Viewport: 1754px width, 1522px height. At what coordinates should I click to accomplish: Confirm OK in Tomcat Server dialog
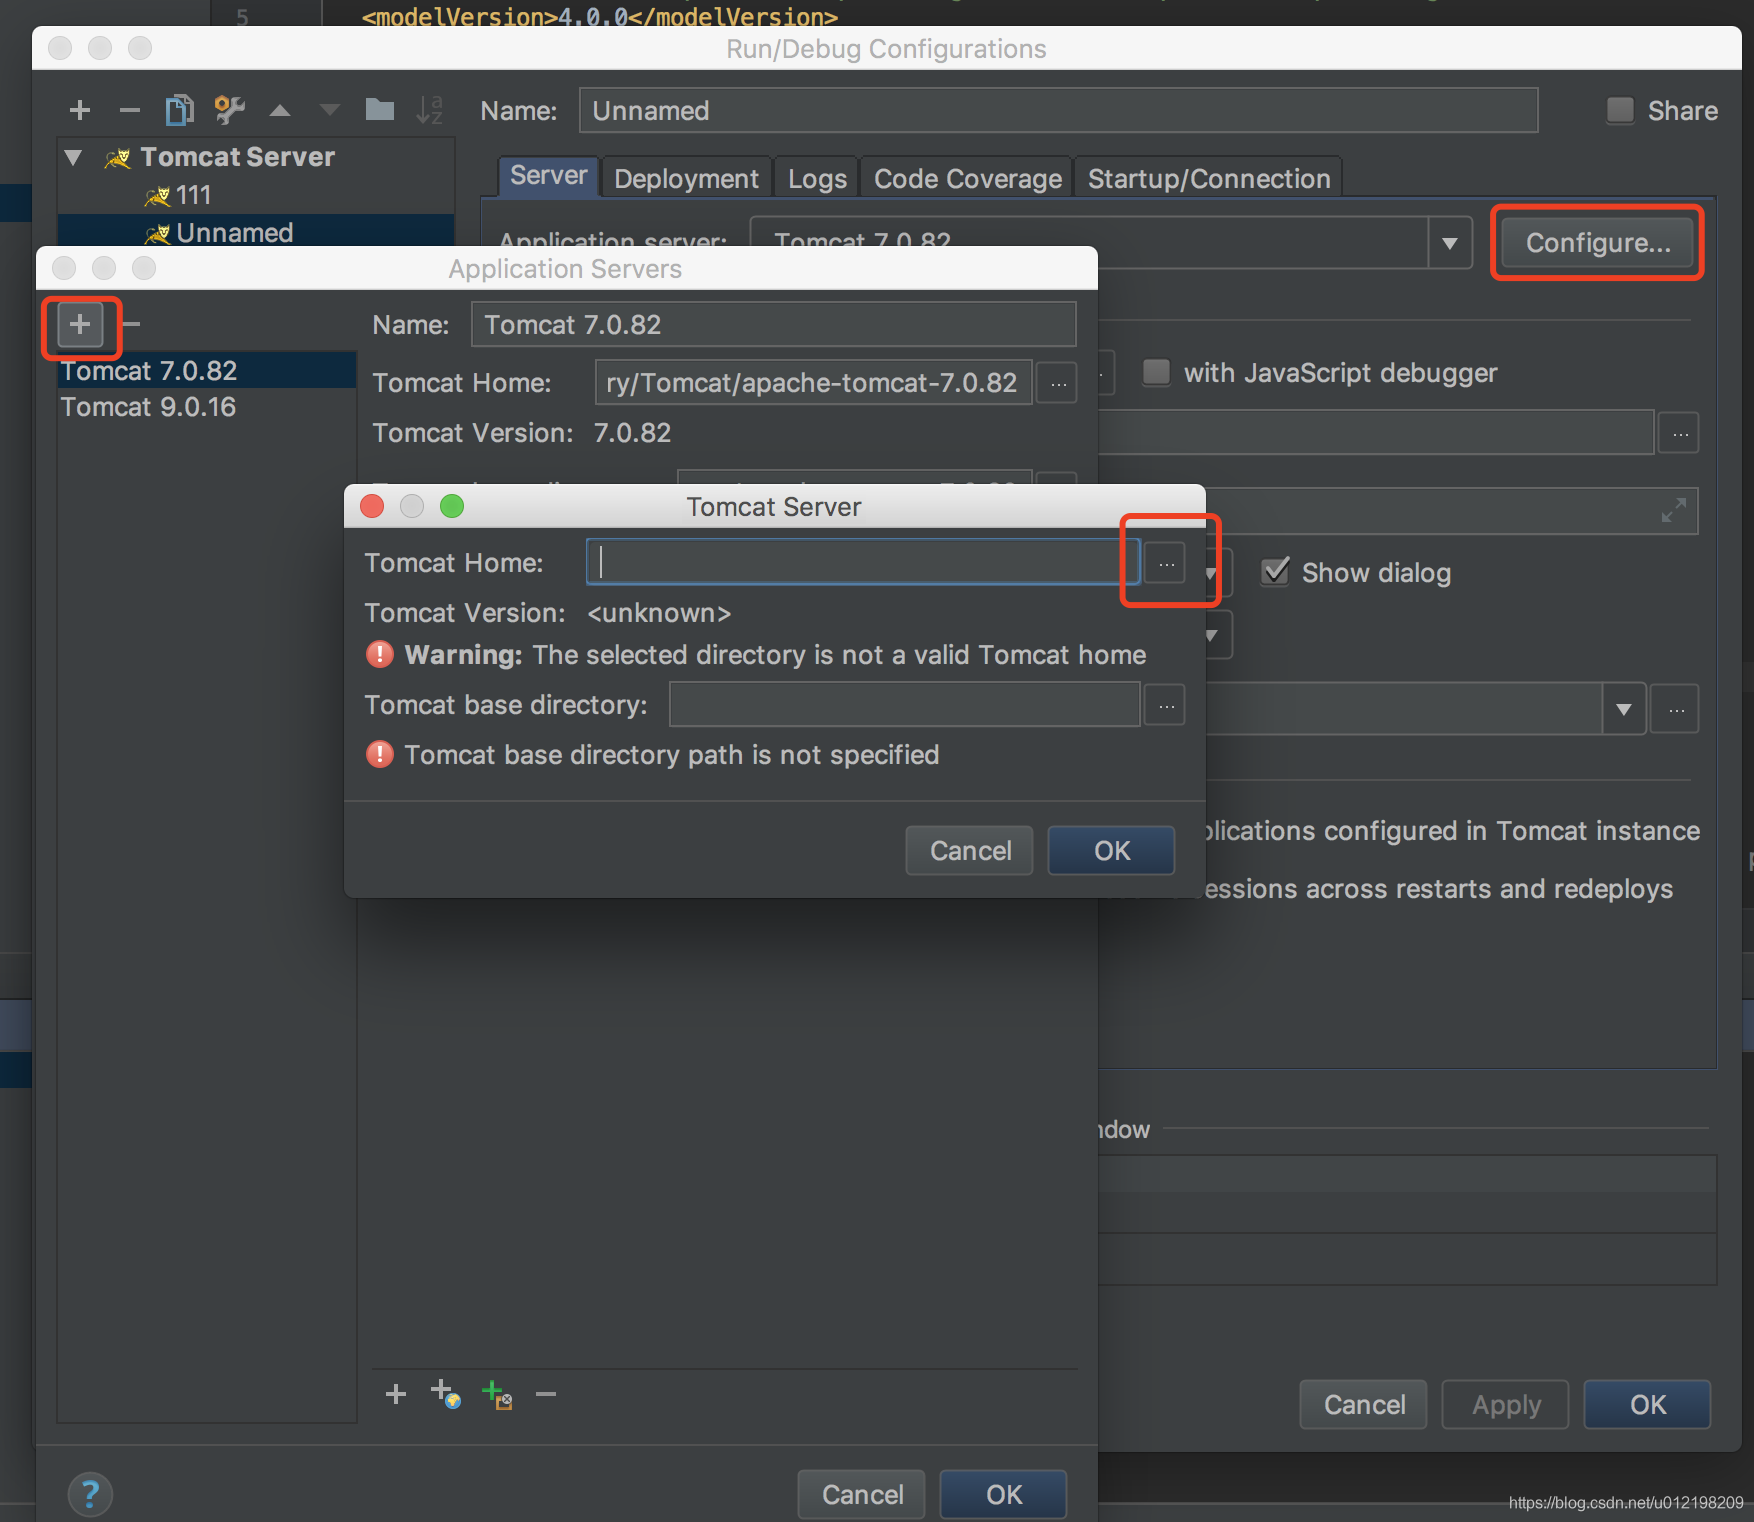(x=1112, y=851)
